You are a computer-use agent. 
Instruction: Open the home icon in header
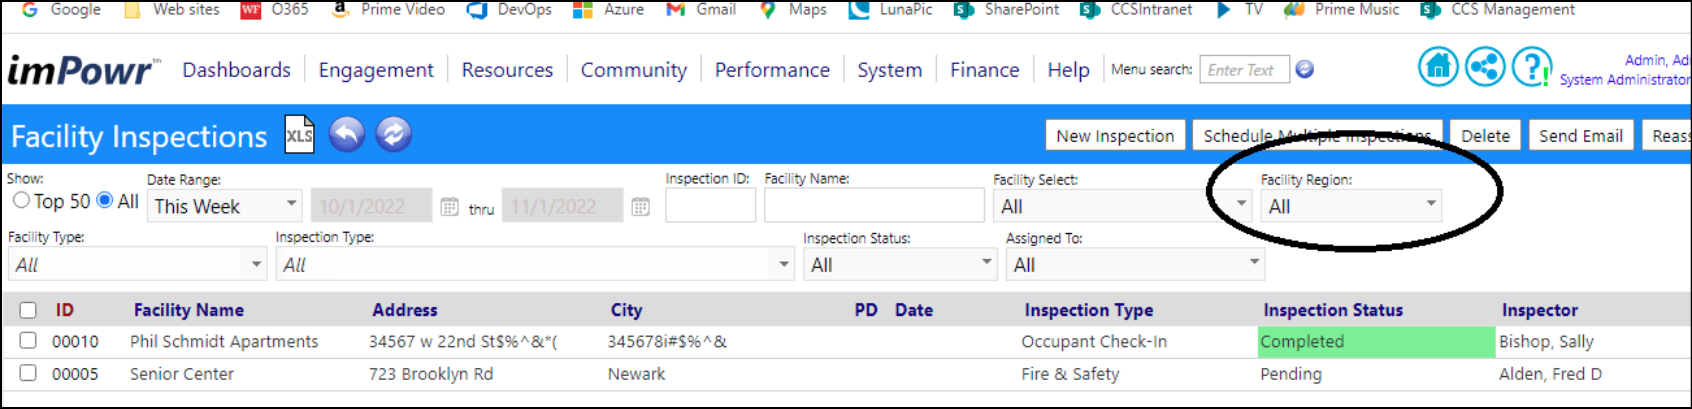(1438, 67)
